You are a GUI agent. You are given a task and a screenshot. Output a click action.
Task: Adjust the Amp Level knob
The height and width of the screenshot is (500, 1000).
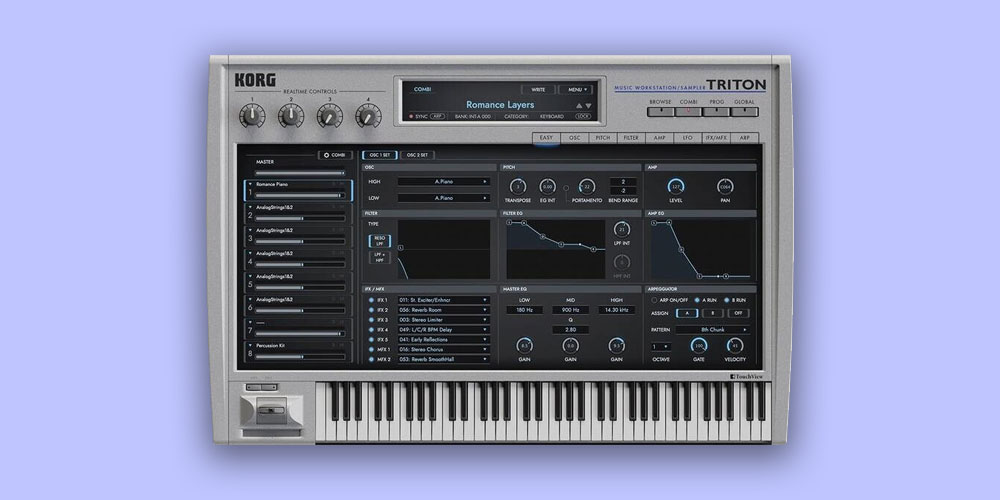(675, 186)
